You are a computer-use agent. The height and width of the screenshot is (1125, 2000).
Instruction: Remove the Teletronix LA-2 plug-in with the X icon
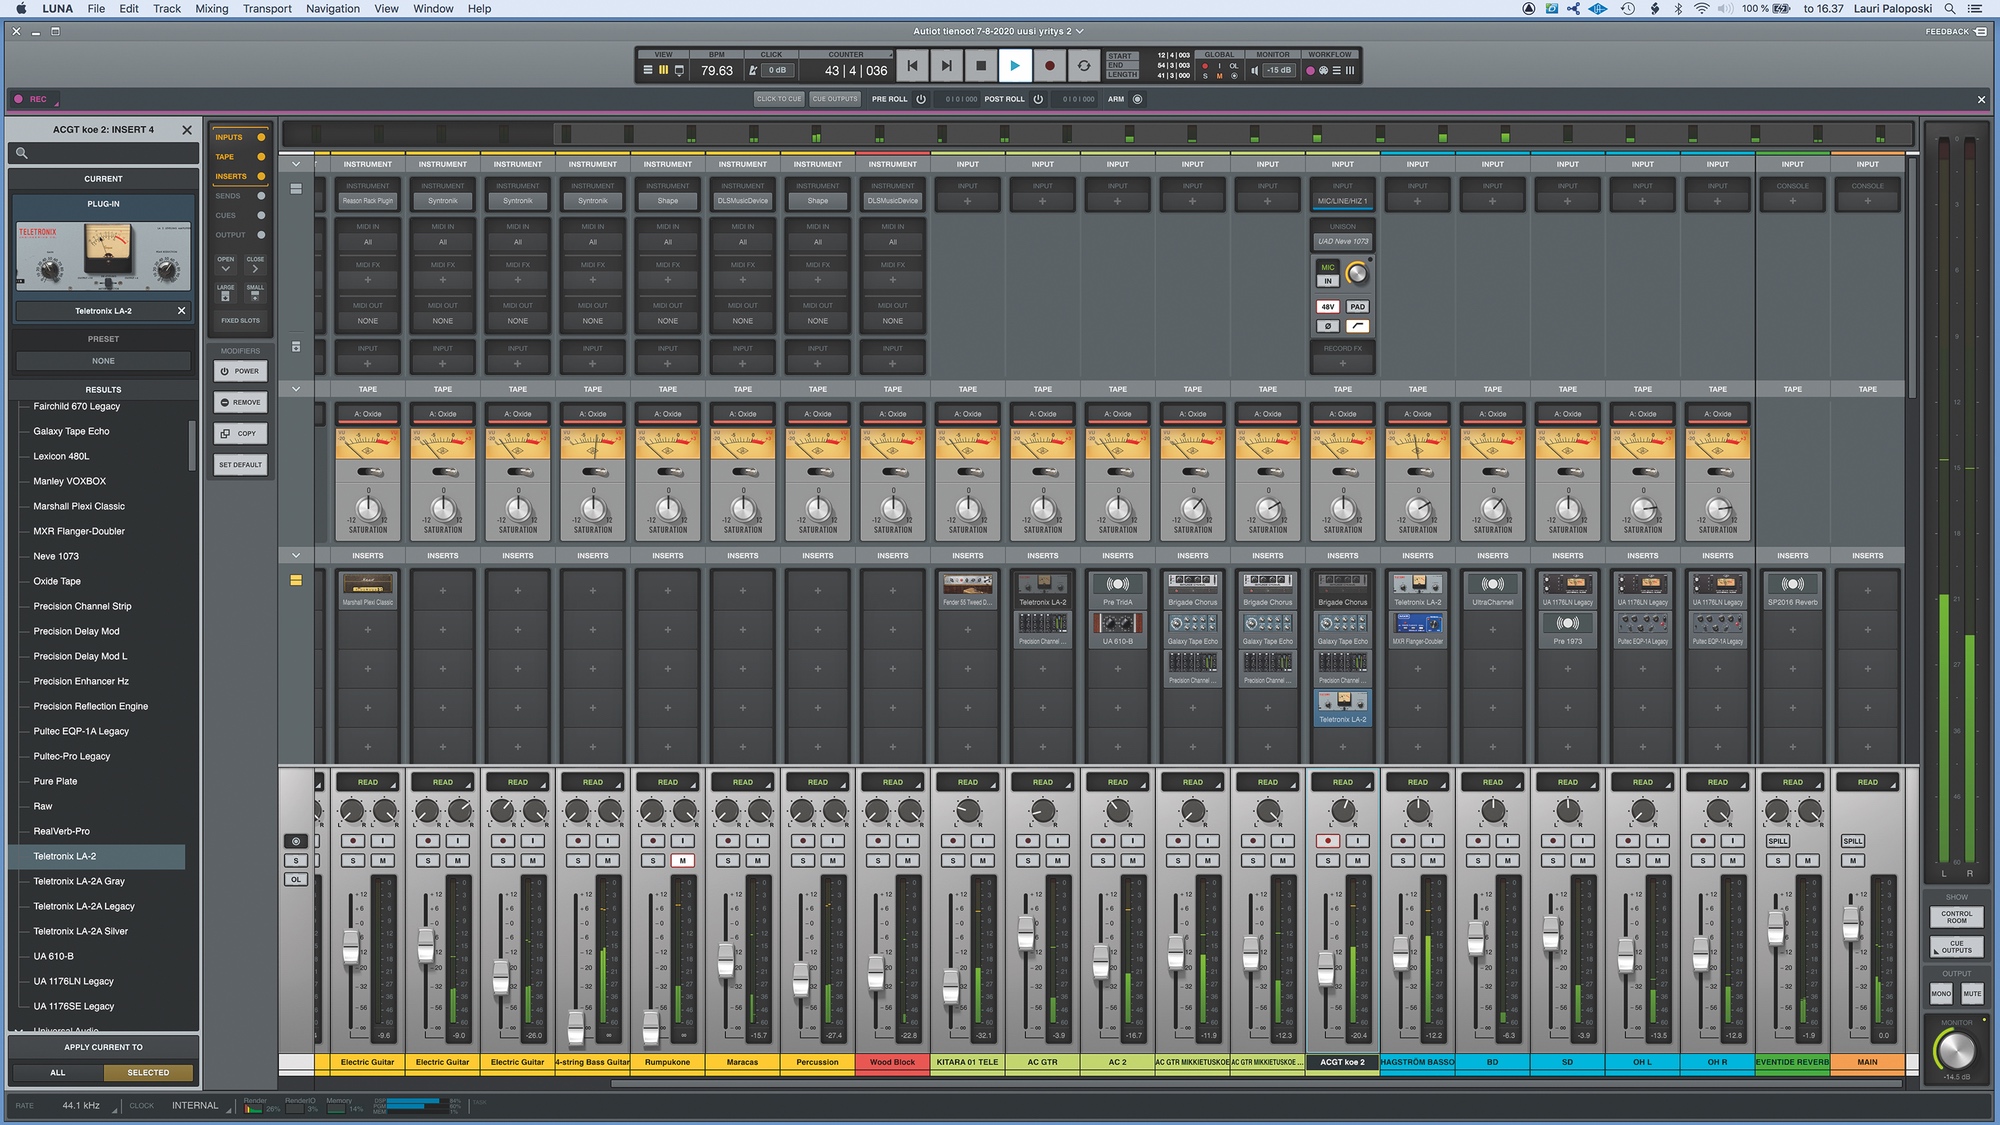coord(181,311)
